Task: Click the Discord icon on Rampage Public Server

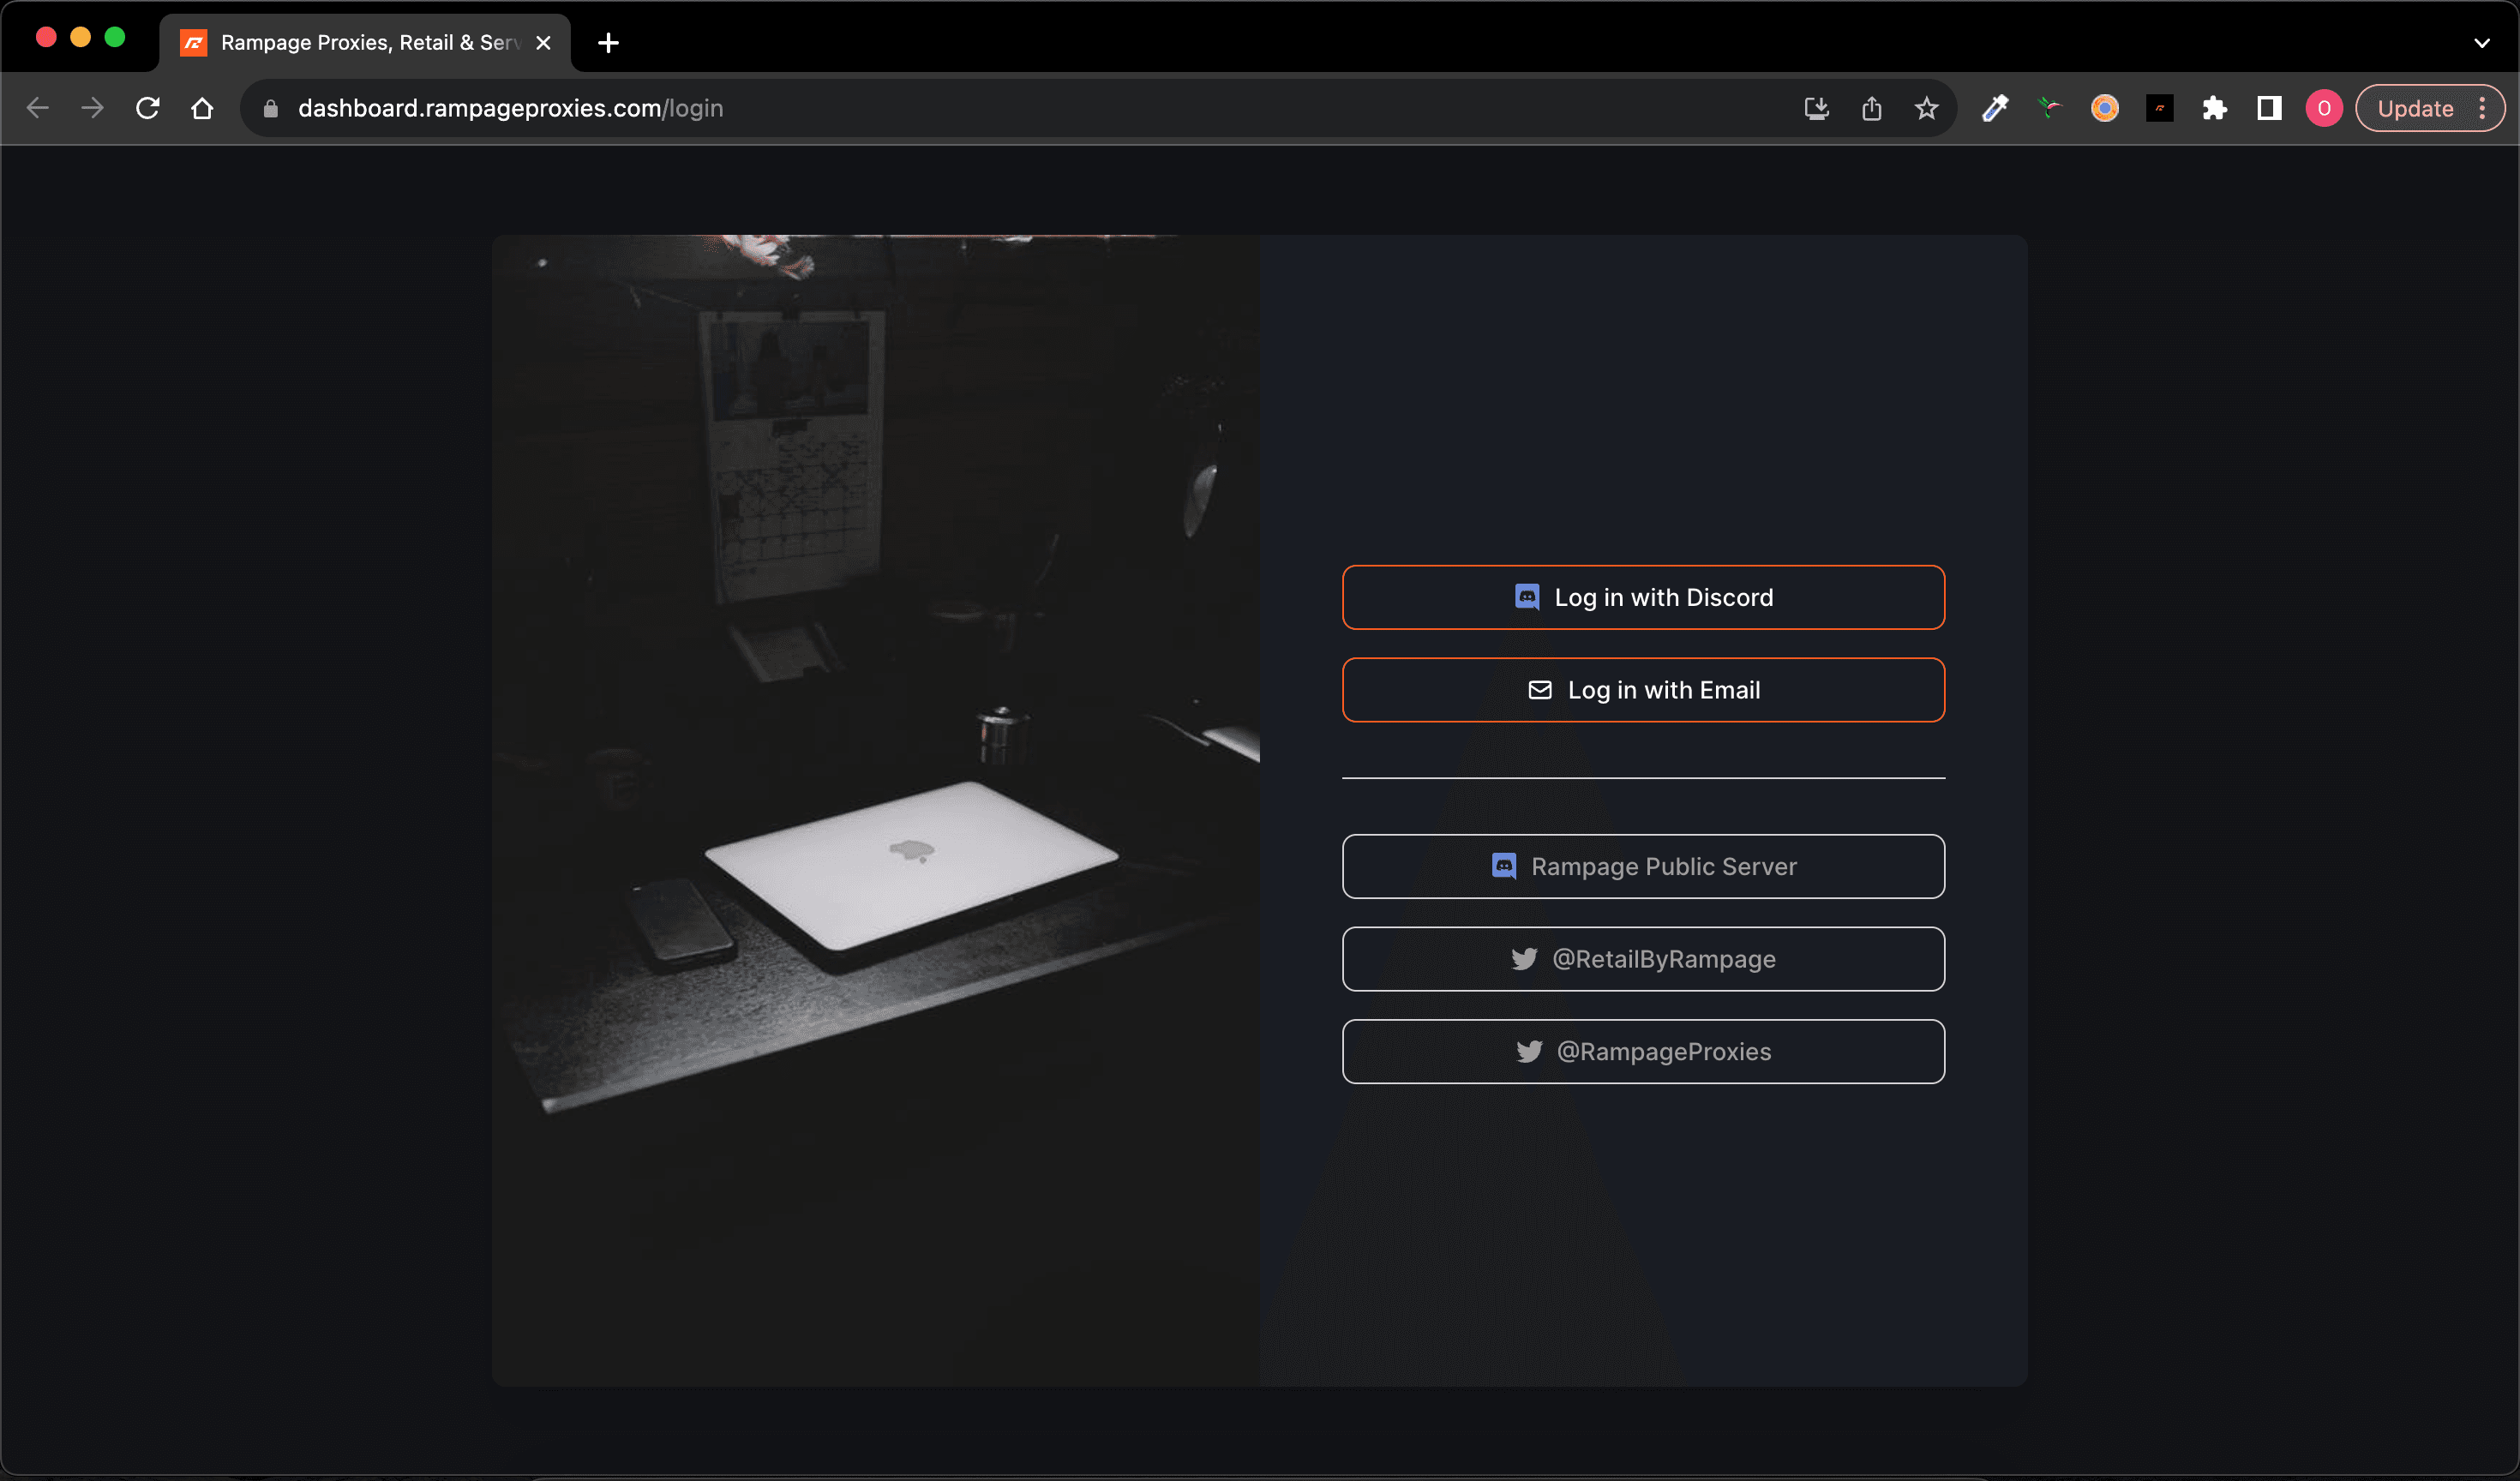Action: [1505, 866]
